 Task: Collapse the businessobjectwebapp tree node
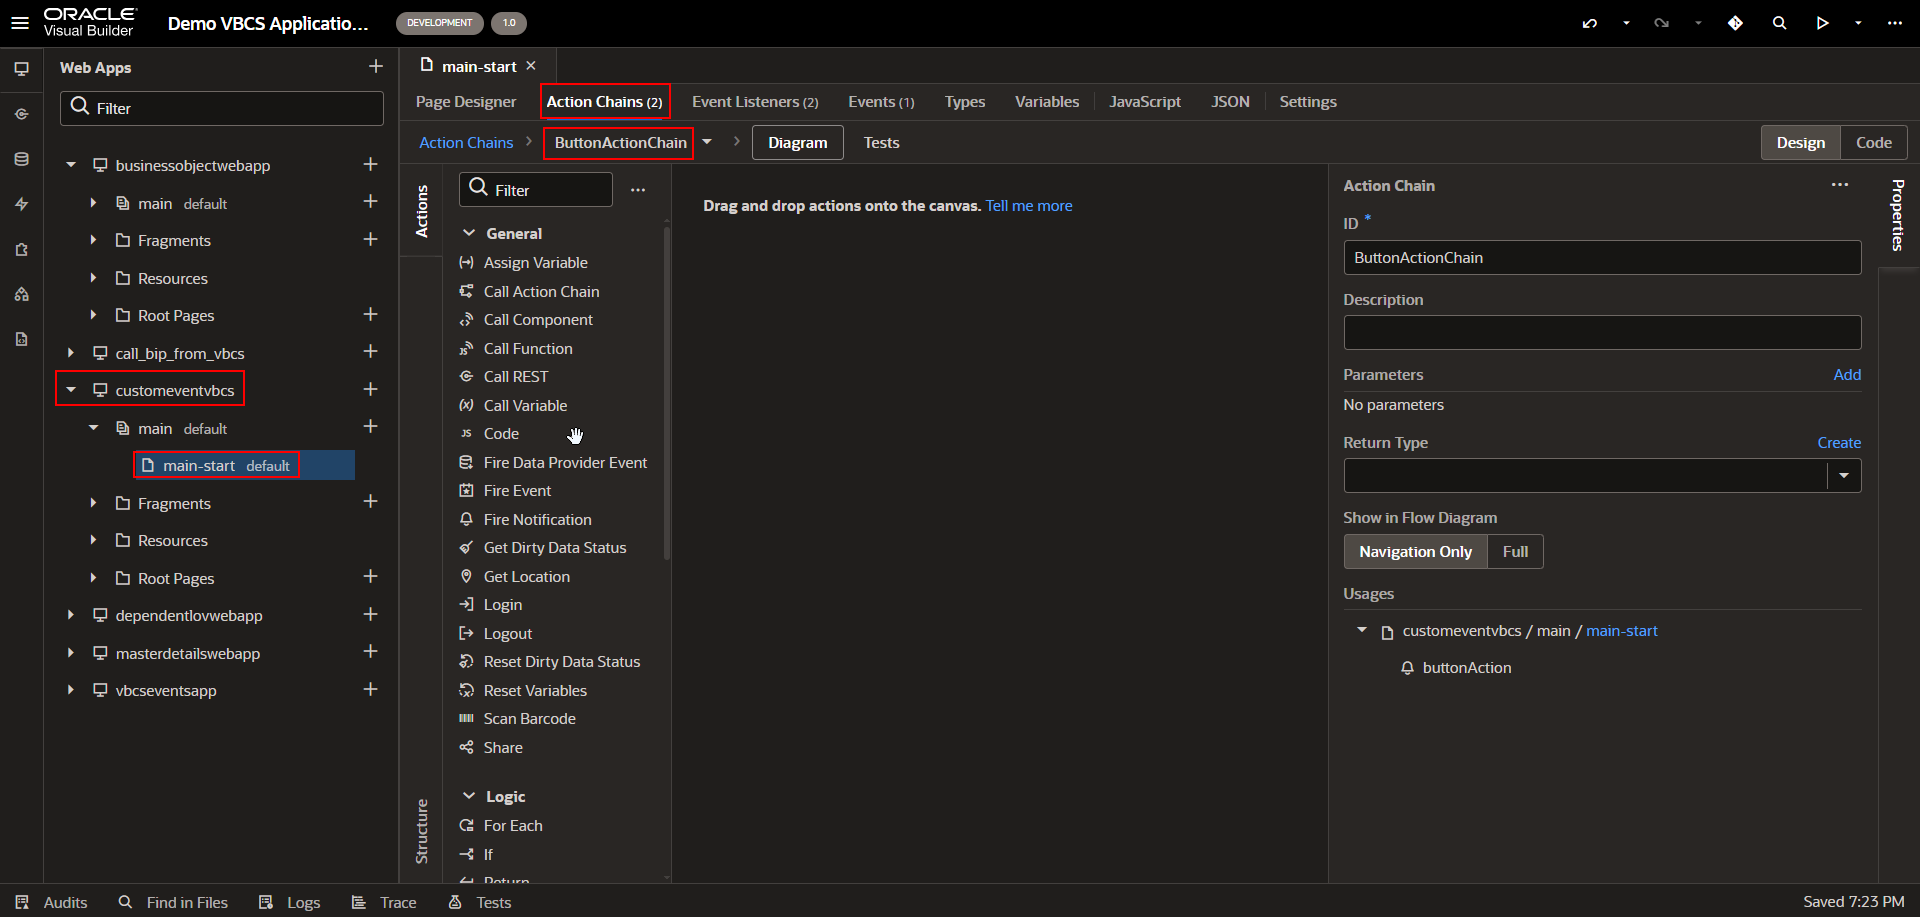tap(71, 165)
